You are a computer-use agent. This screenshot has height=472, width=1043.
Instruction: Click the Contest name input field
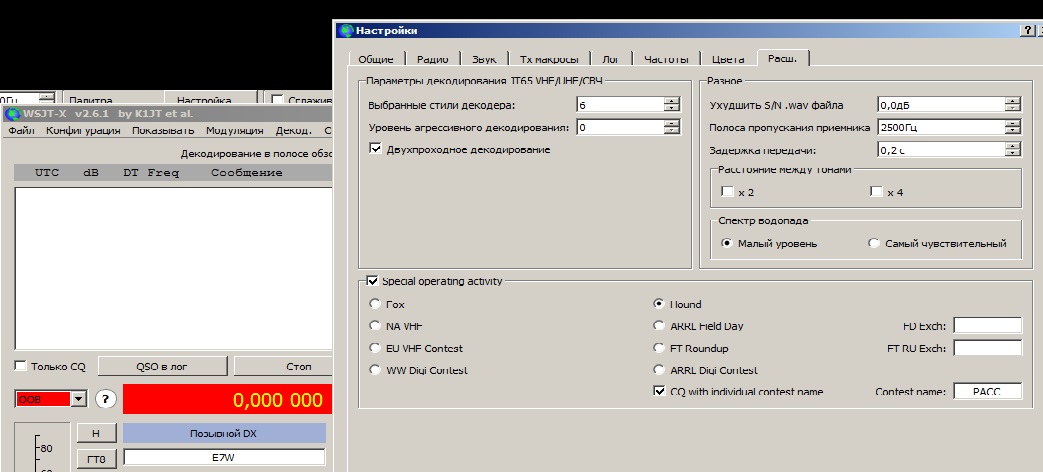pos(987,391)
